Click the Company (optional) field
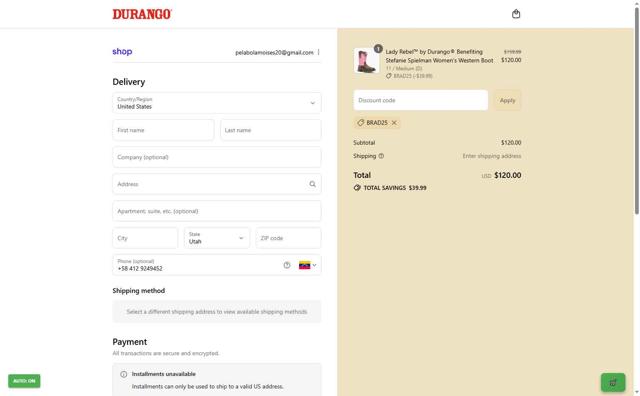The height and width of the screenshot is (396, 640). pos(217,157)
